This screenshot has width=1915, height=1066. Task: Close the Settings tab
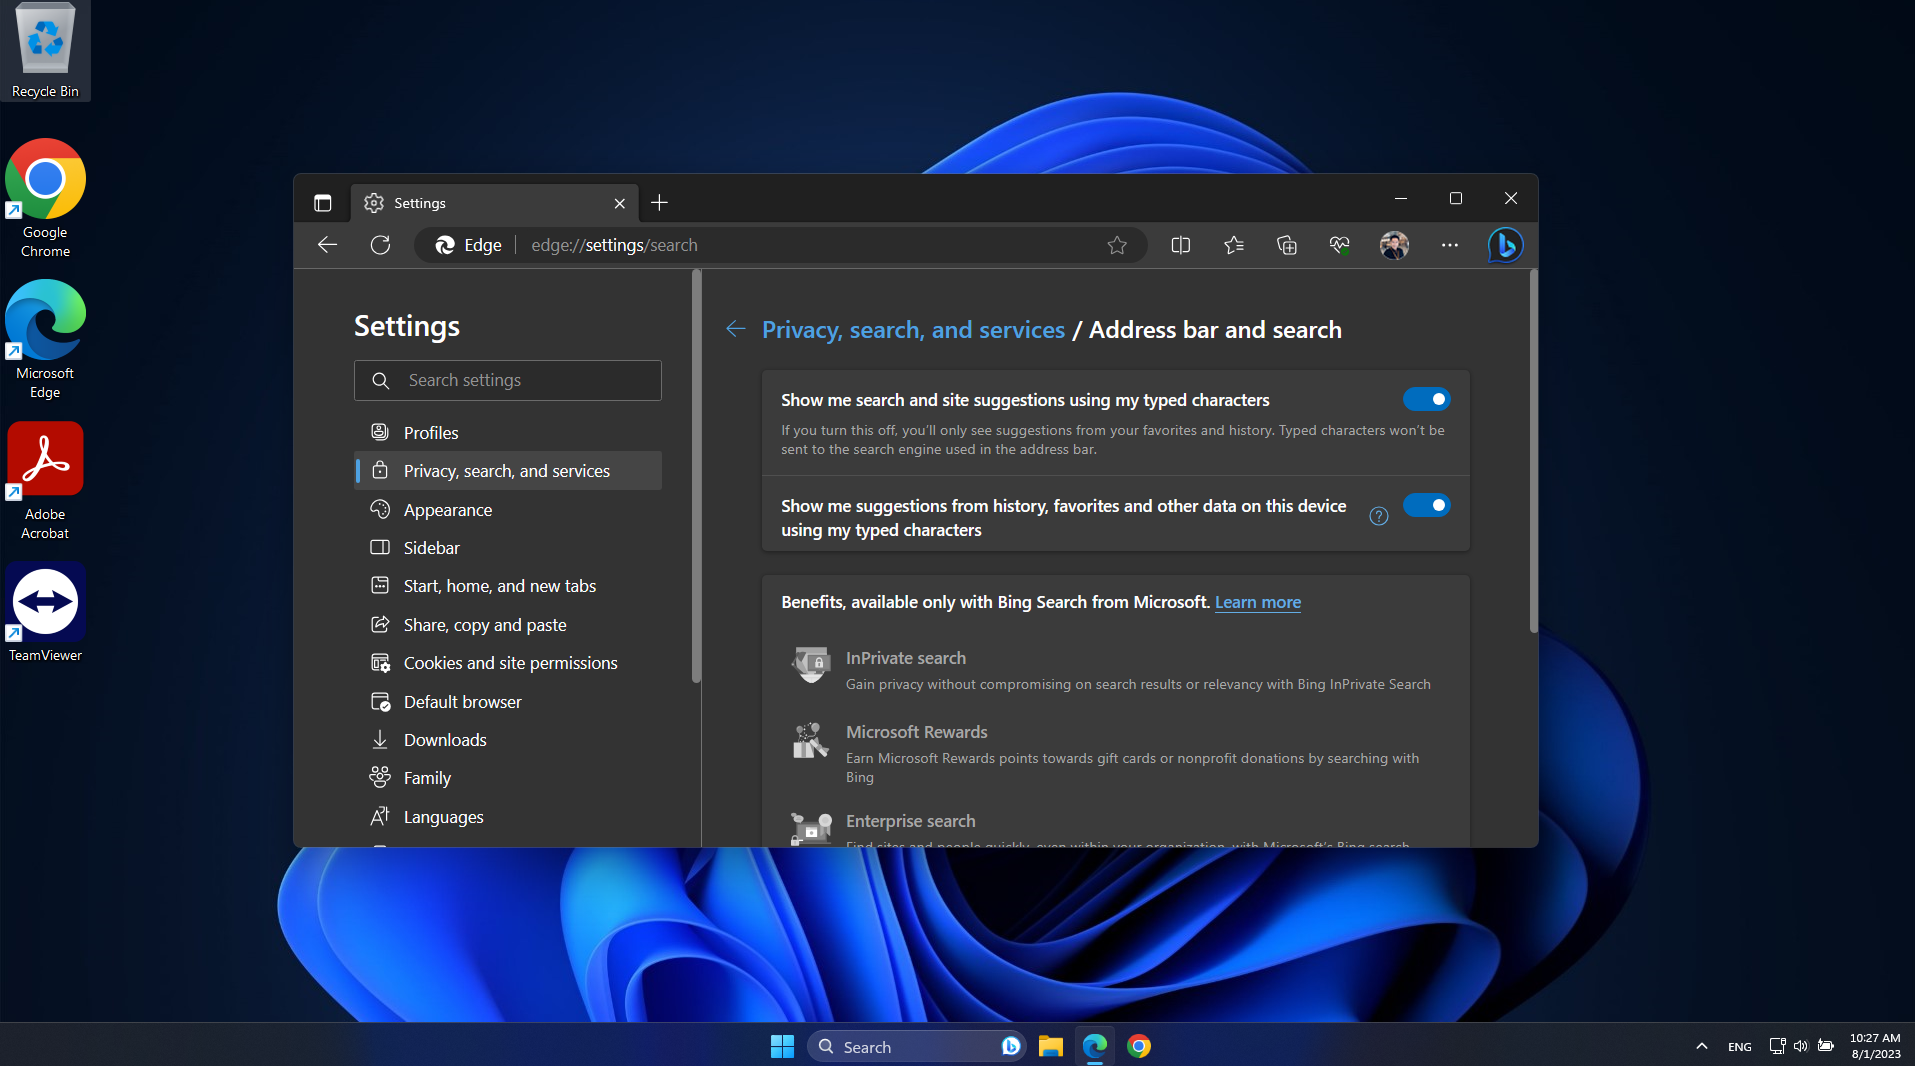tap(619, 203)
